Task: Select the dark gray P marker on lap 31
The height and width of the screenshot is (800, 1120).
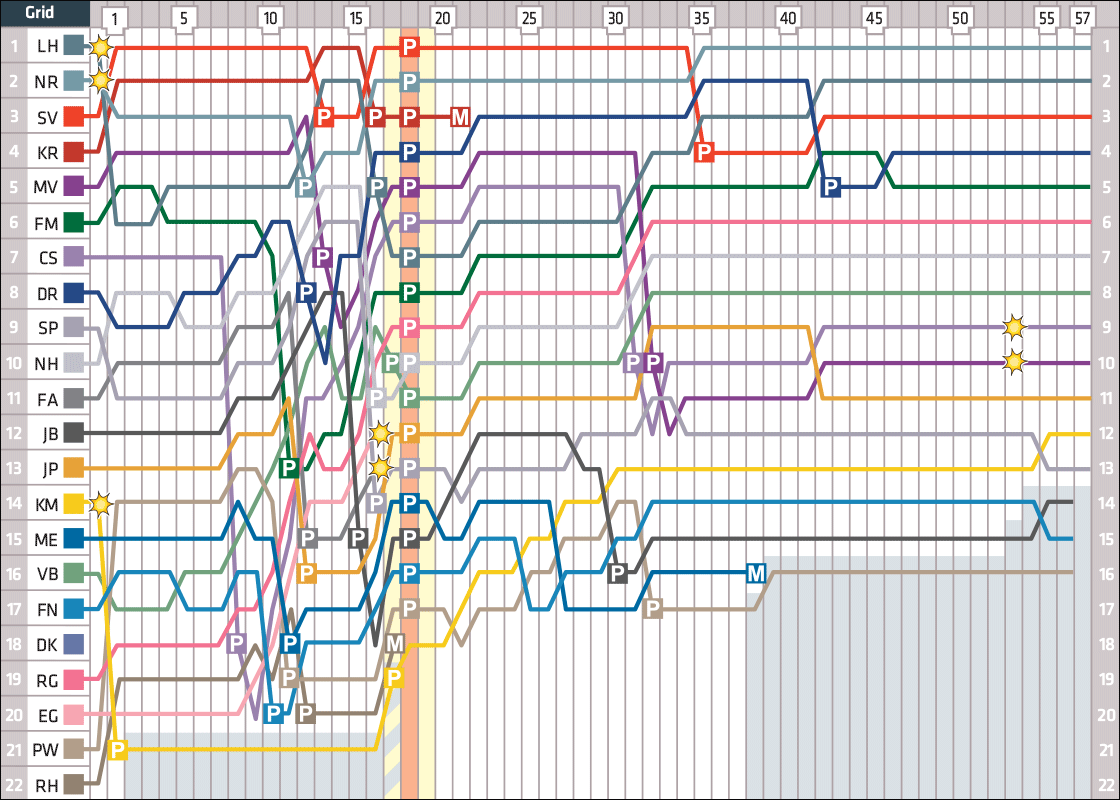Action: [618, 573]
